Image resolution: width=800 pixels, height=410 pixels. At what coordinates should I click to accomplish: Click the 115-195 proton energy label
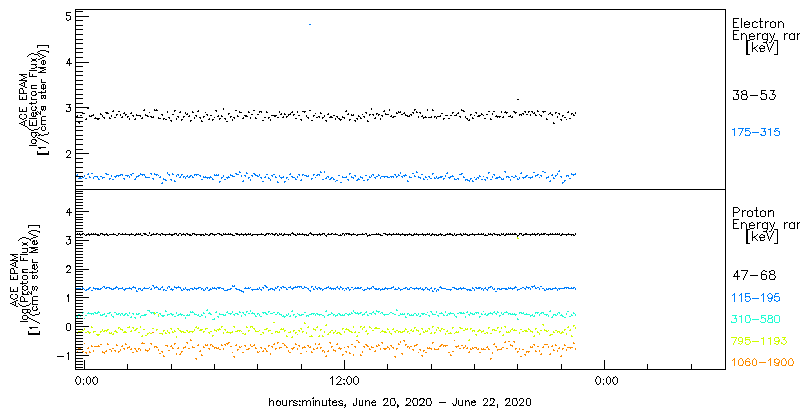[756, 297]
